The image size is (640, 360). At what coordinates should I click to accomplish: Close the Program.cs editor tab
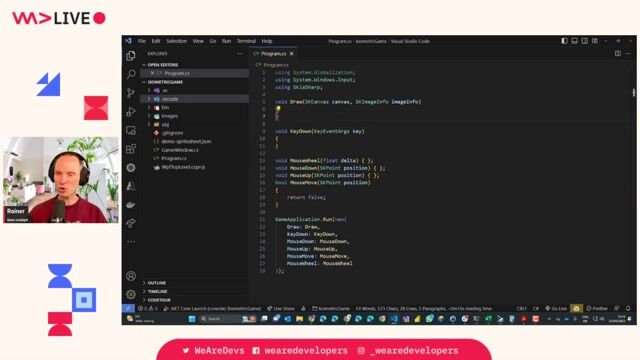pos(291,53)
